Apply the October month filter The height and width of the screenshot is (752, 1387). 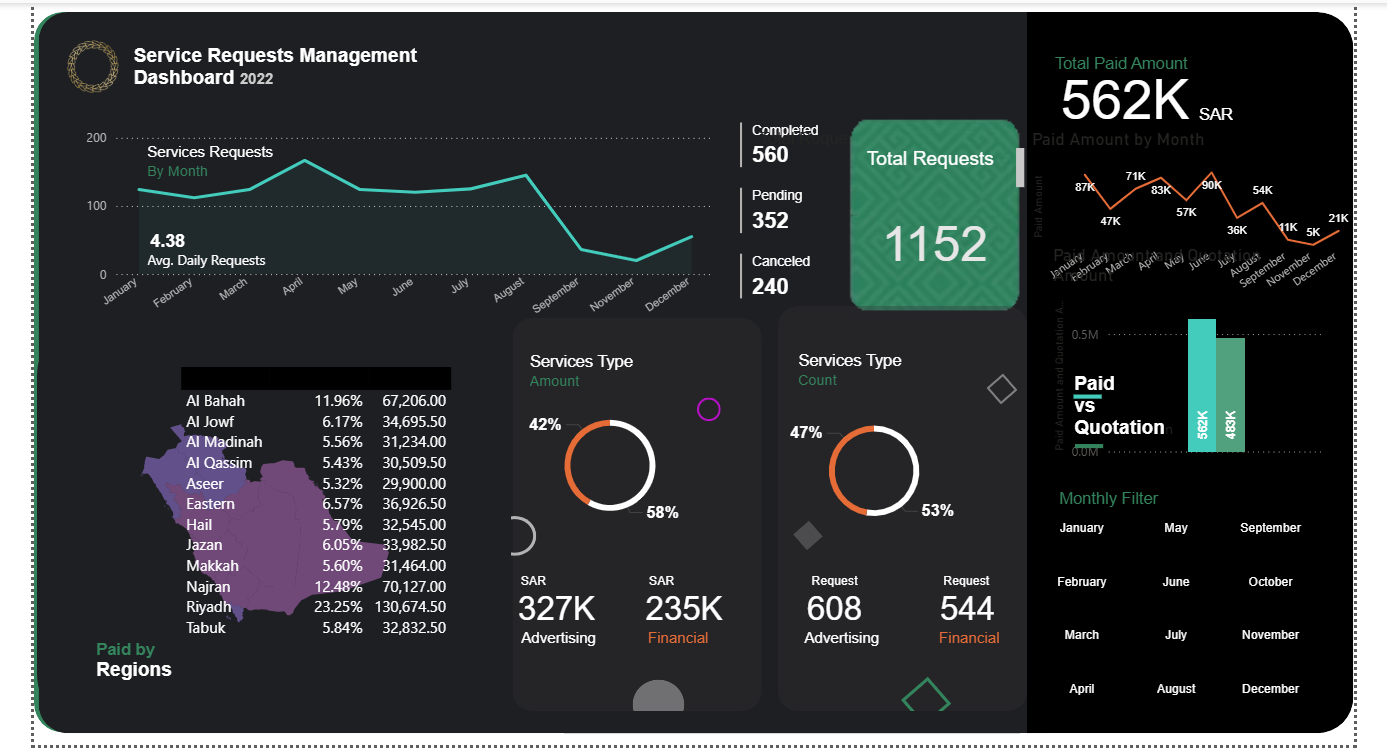point(1270,582)
